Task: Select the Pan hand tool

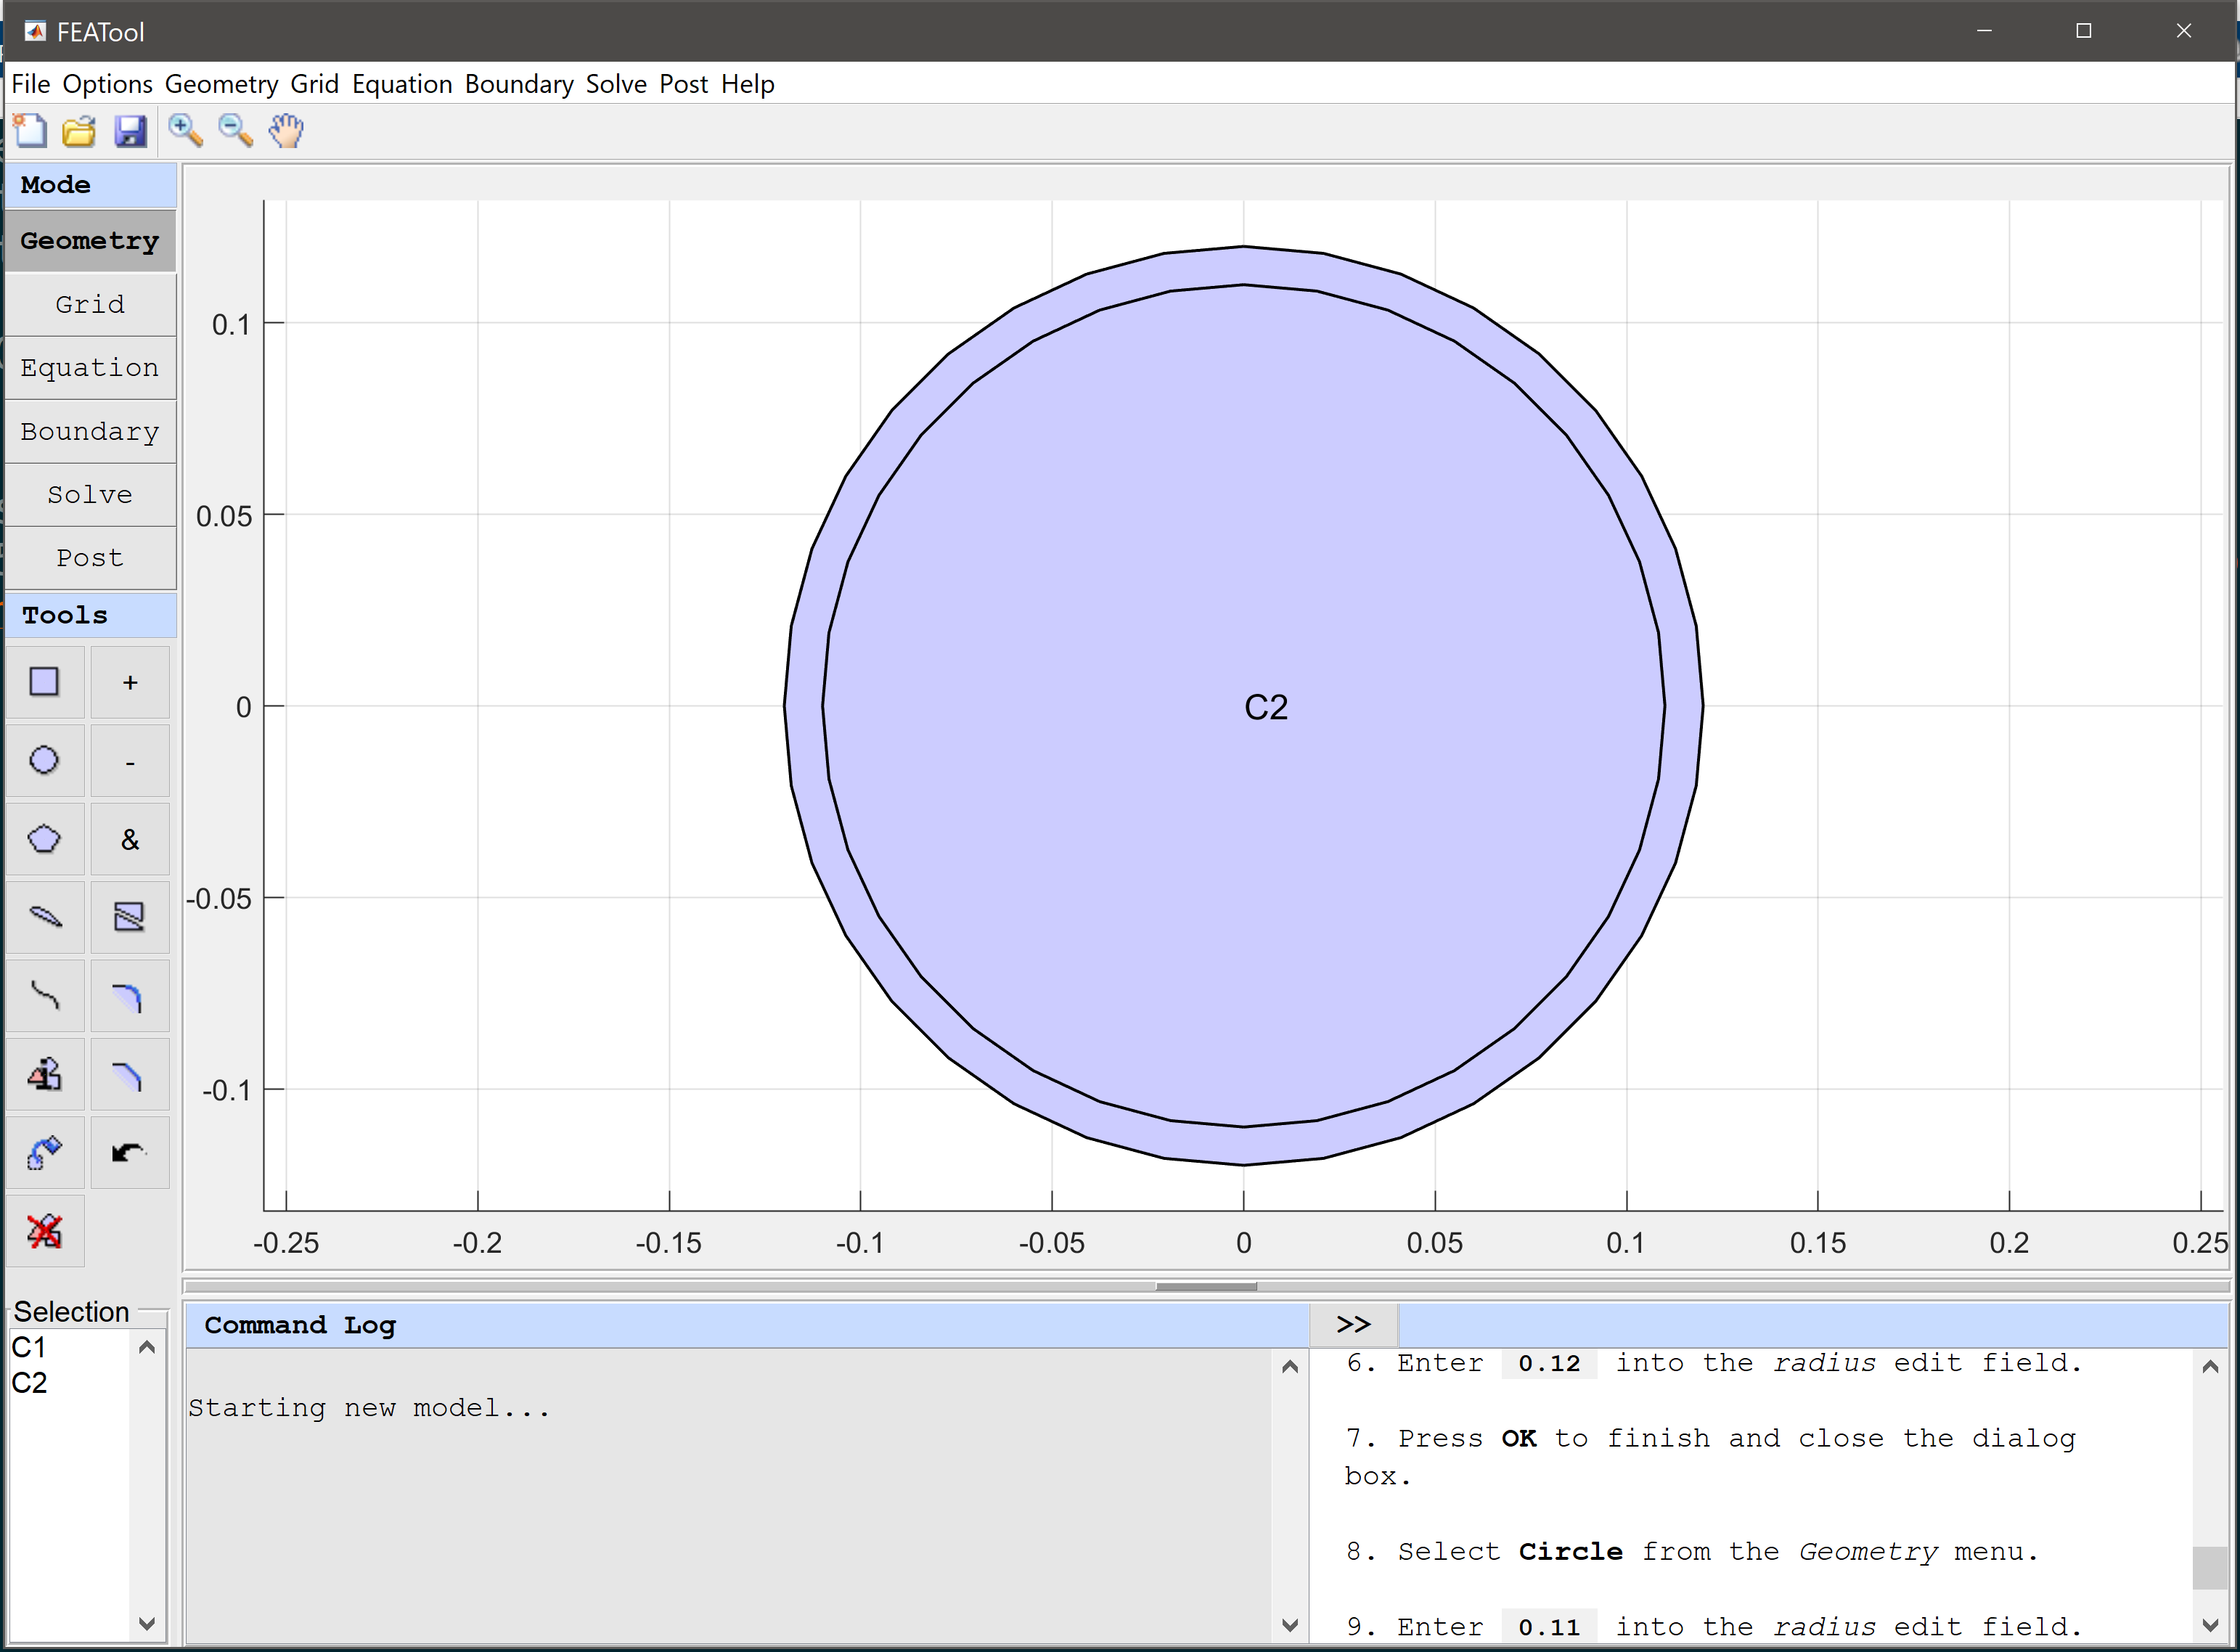Action: (x=287, y=131)
